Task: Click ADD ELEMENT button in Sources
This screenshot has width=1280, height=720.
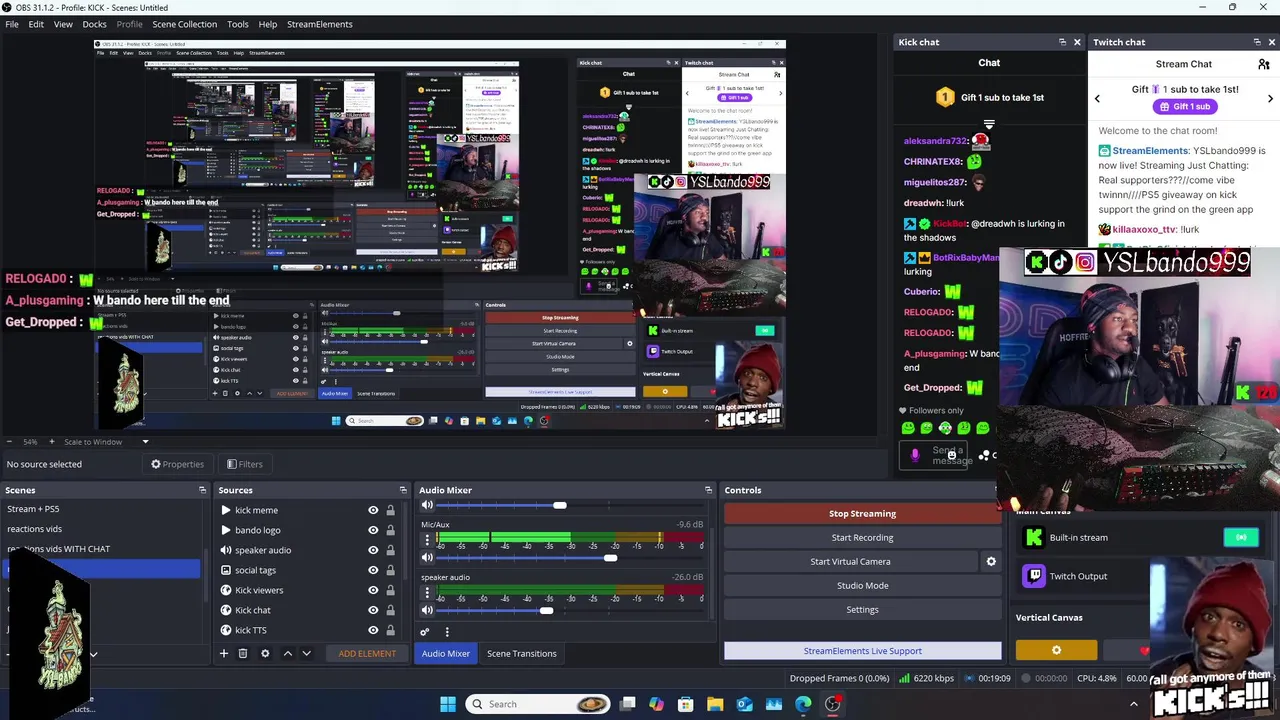Action: [x=367, y=653]
